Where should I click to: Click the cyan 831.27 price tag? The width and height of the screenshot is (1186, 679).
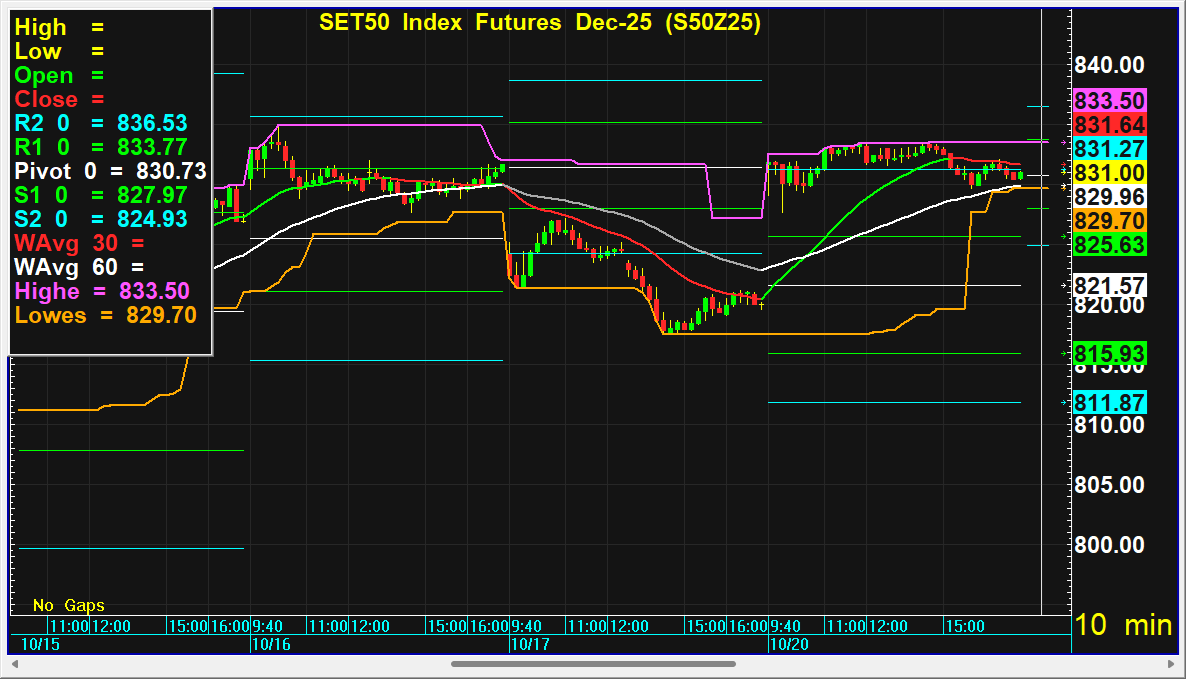coord(1109,148)
